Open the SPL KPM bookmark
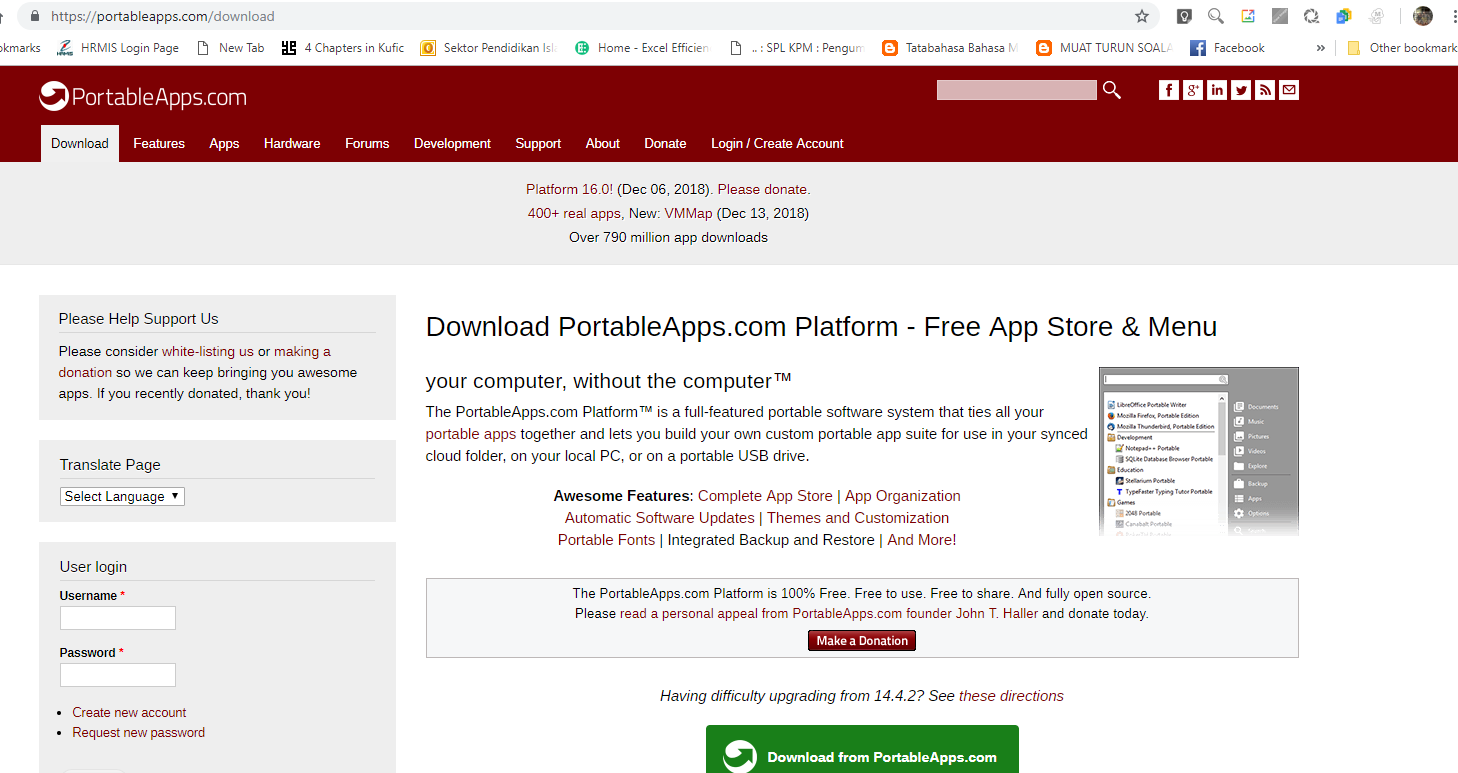1458x773 pixels. (797, 47)
